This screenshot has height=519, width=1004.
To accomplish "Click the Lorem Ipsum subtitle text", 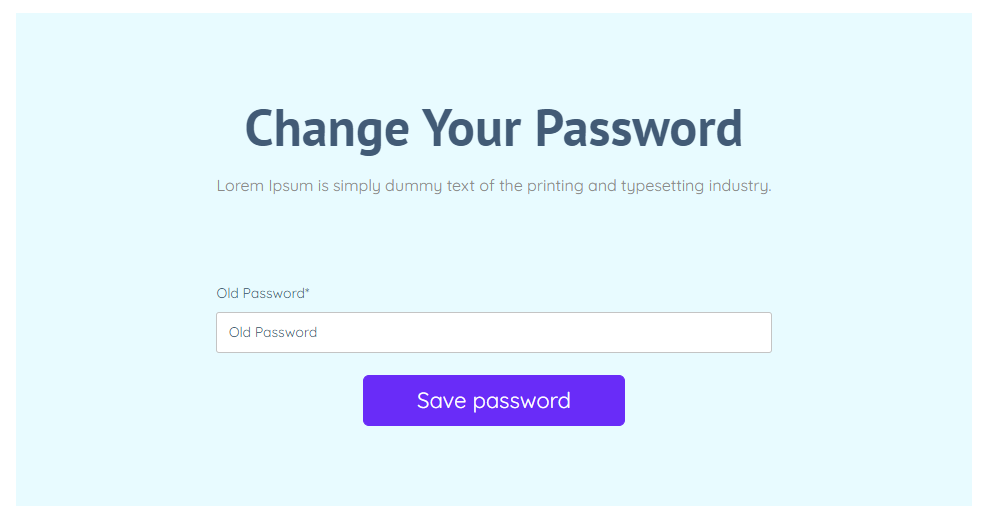I will [493, 185].
